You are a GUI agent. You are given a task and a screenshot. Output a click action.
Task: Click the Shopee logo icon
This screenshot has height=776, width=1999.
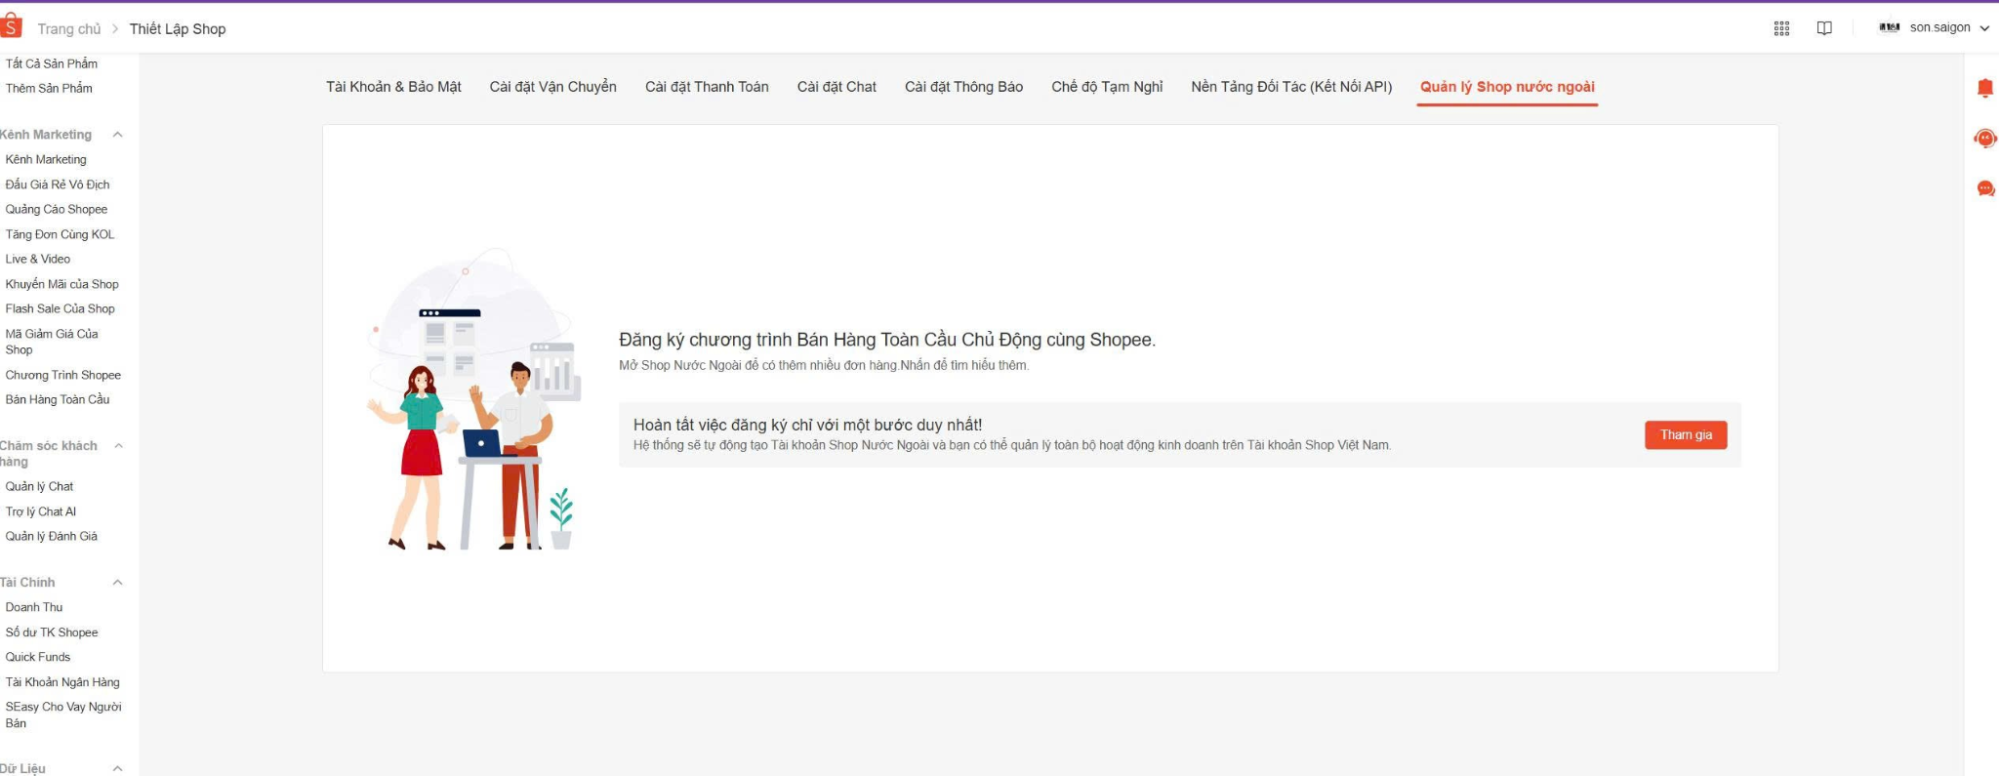coord(11,27)
